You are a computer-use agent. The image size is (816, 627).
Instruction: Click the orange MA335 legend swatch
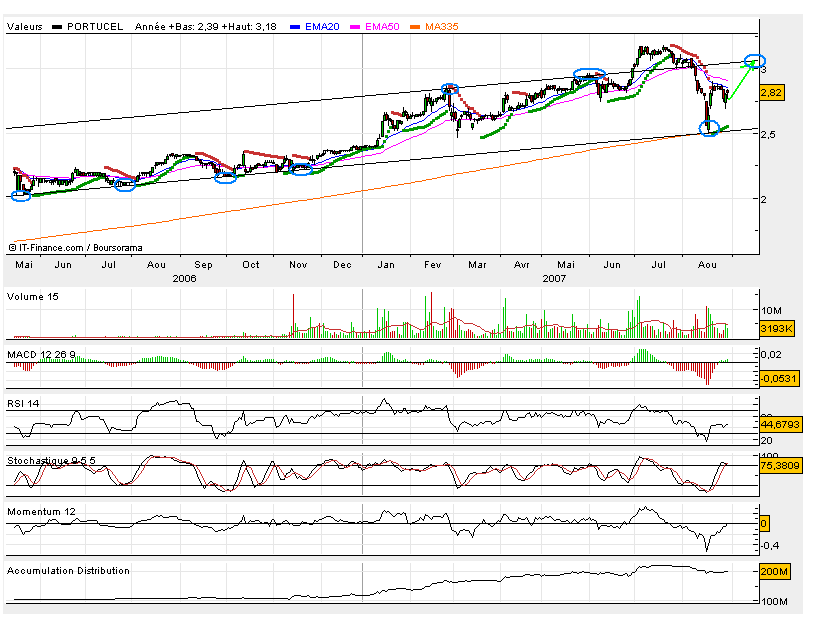[415, 27]
